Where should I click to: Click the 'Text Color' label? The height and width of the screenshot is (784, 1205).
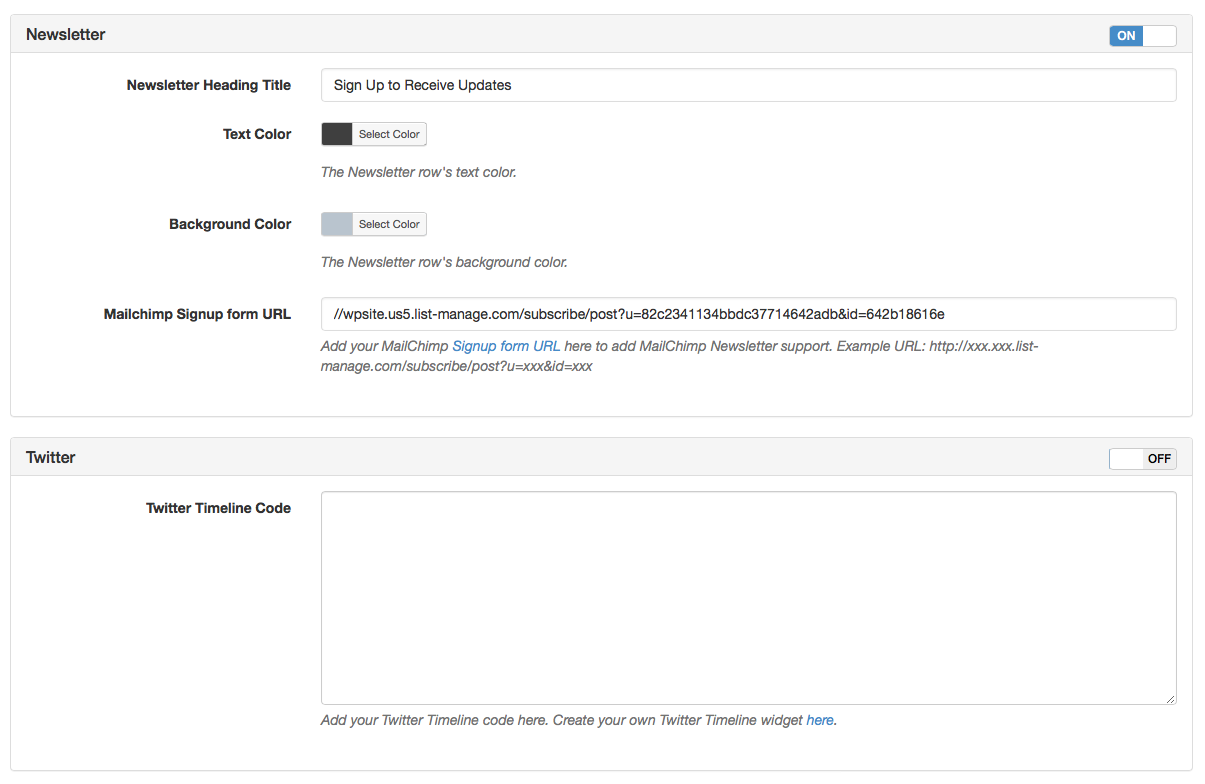[257, 134]
